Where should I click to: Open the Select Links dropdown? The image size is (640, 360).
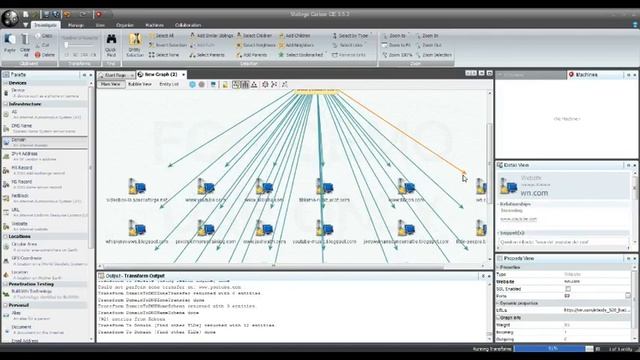(x=348, y=45)
